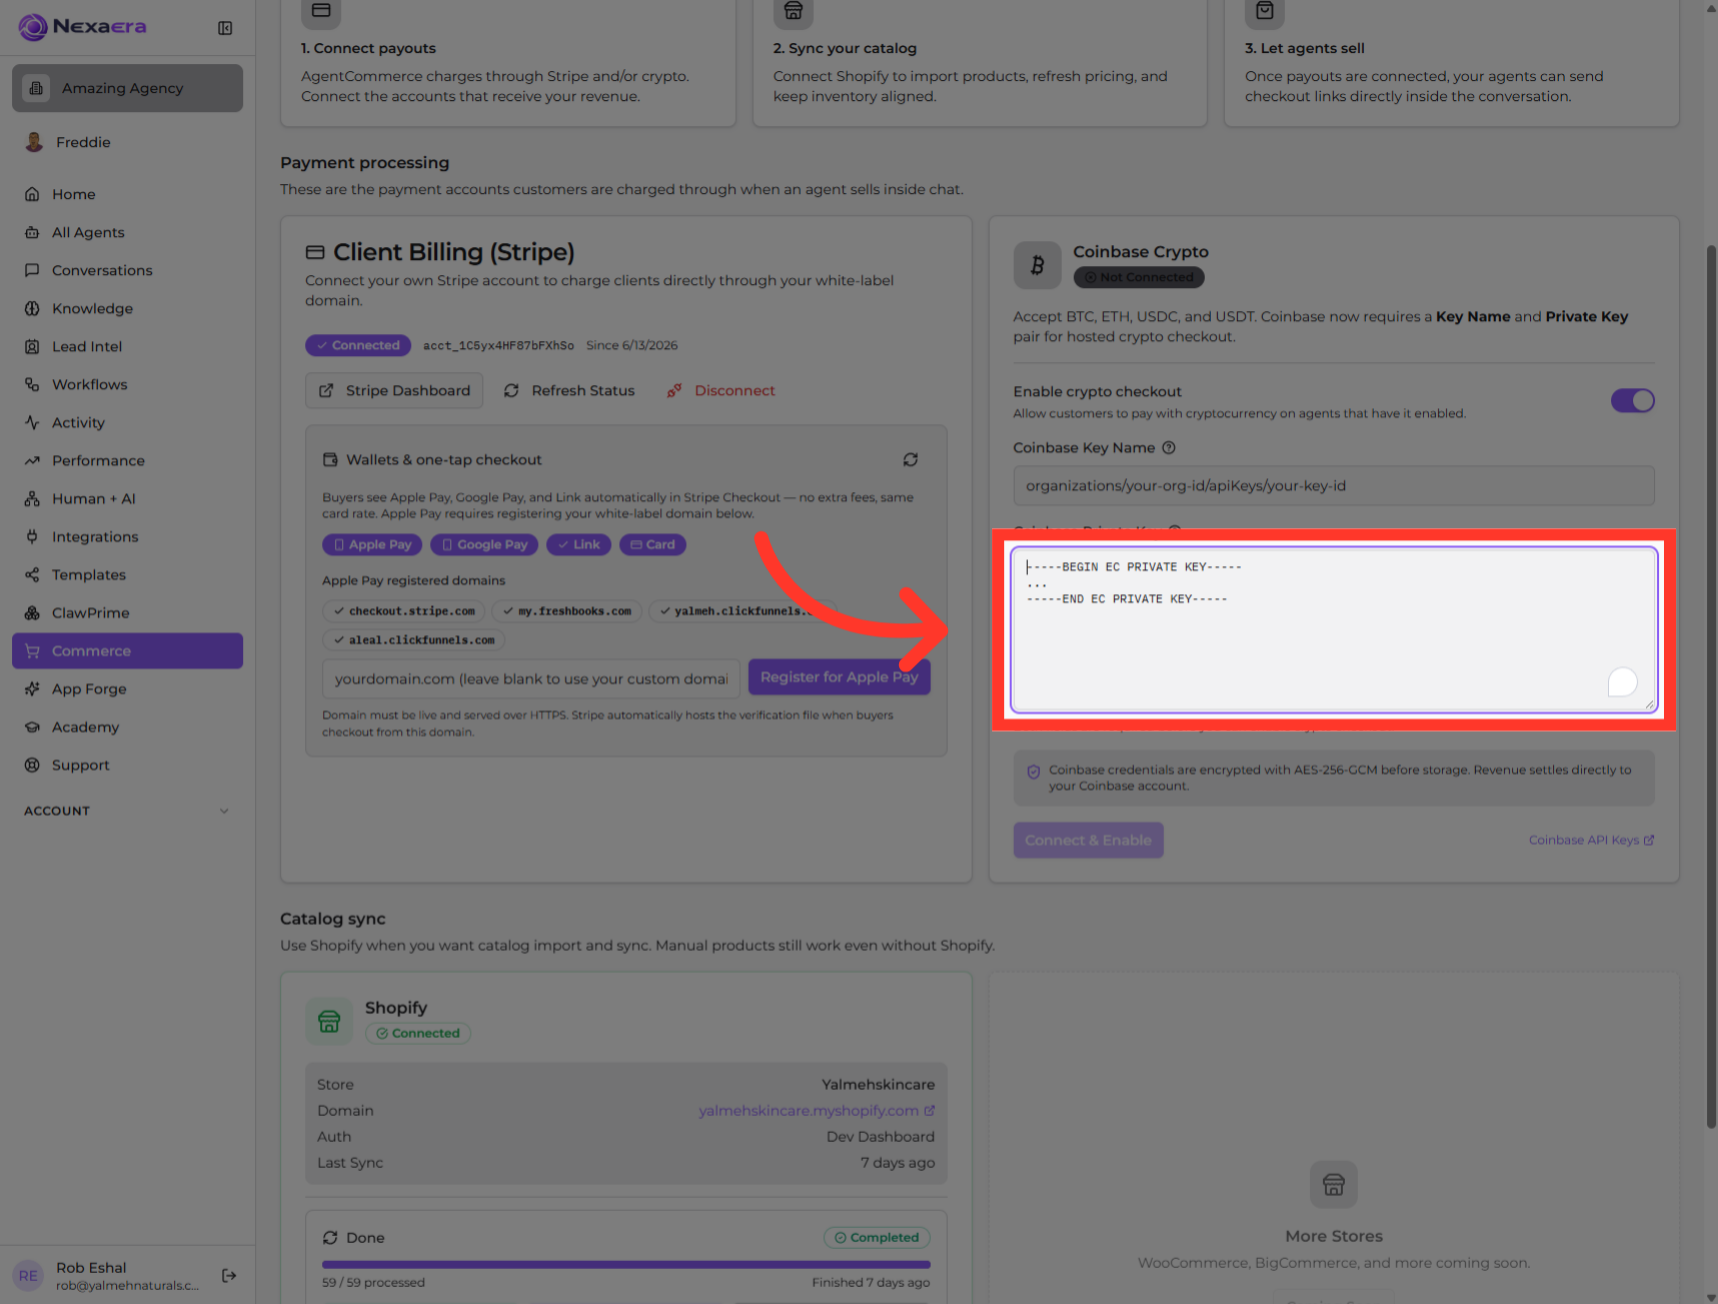
Task: Click Connect & Enable button
Action: [1088, 840]
